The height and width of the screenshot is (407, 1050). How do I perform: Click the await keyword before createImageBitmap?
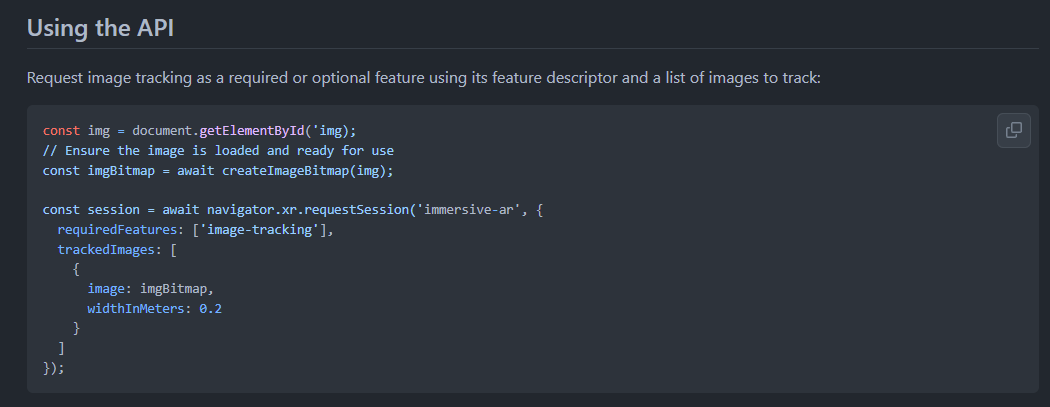coord(196,171)
